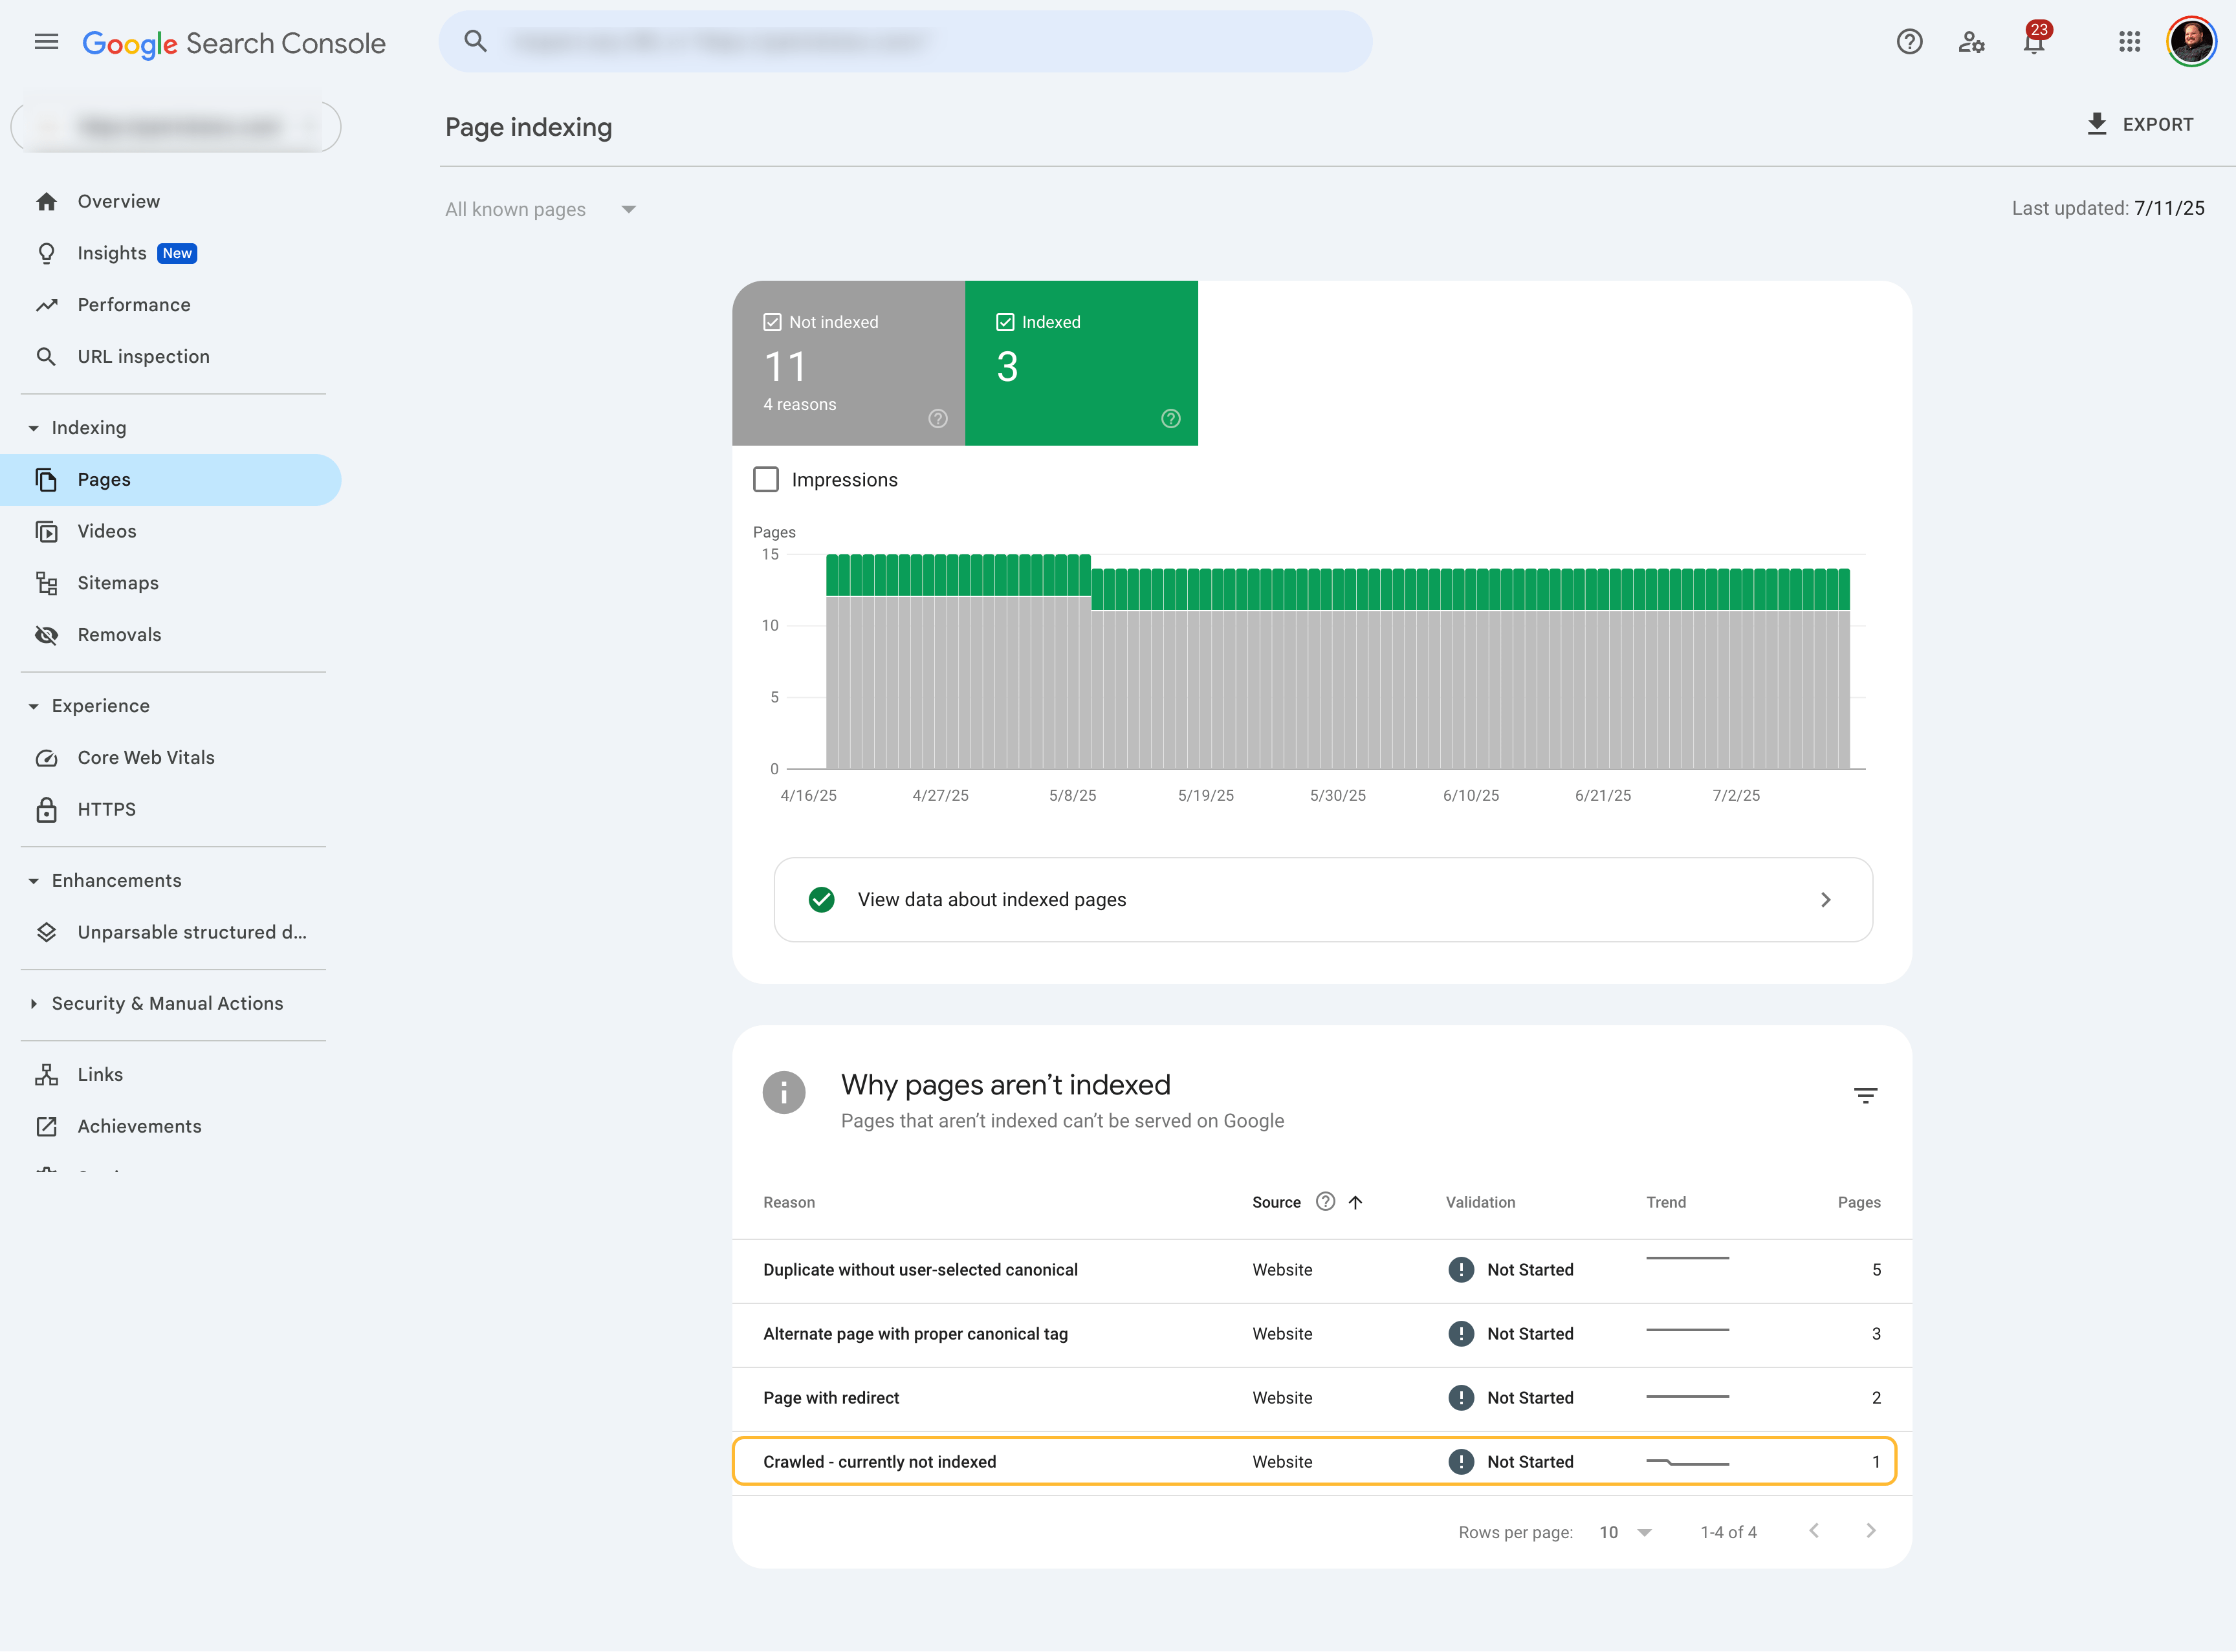
Task: Change the rows per page dropdown
Action: click(1625, 1532)
